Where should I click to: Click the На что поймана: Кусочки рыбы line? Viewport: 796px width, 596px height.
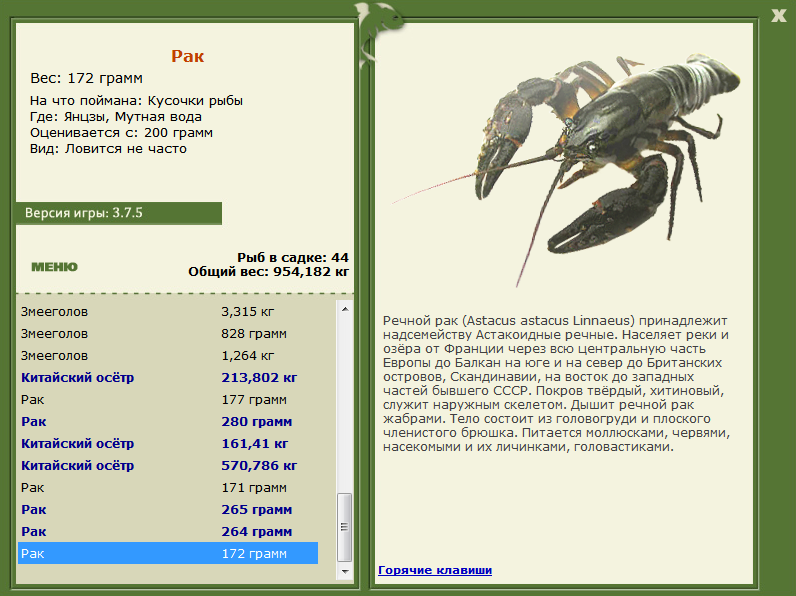pyautogui.click(x=136, y=101)
